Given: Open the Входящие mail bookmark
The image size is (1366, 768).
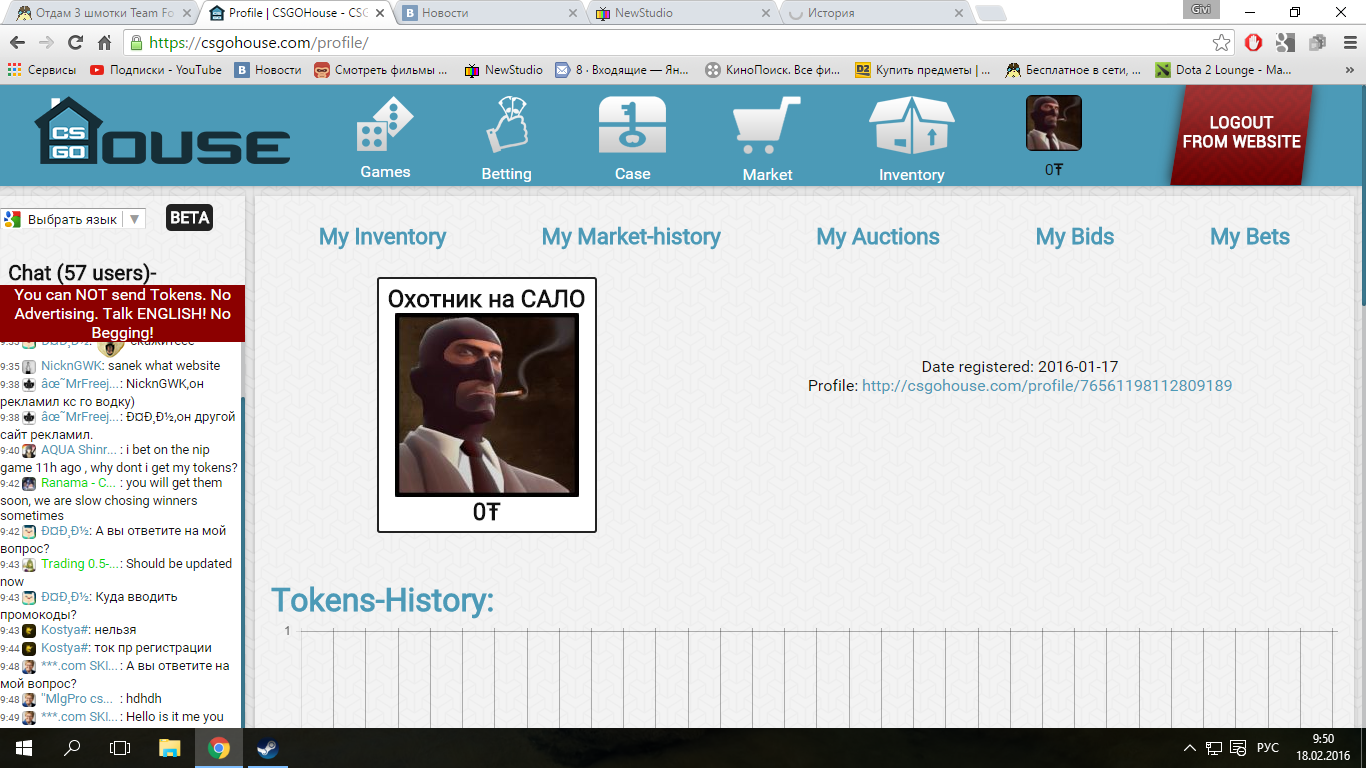Looking at the screenshot, I should (x=622, y=70).
